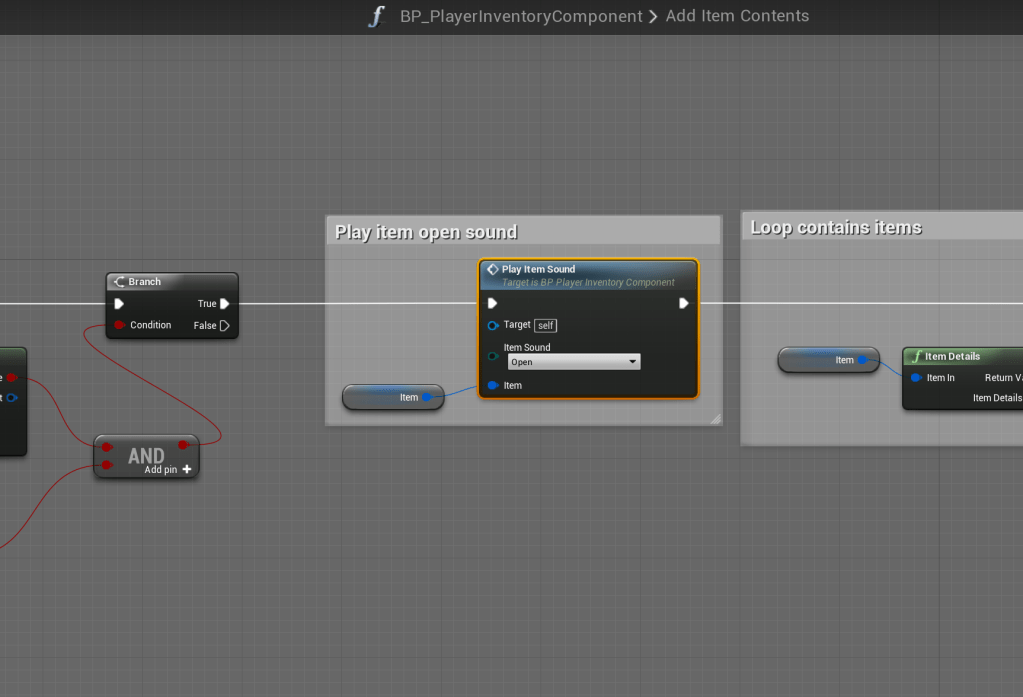Click Play Item Sound execution output pin

683,303
